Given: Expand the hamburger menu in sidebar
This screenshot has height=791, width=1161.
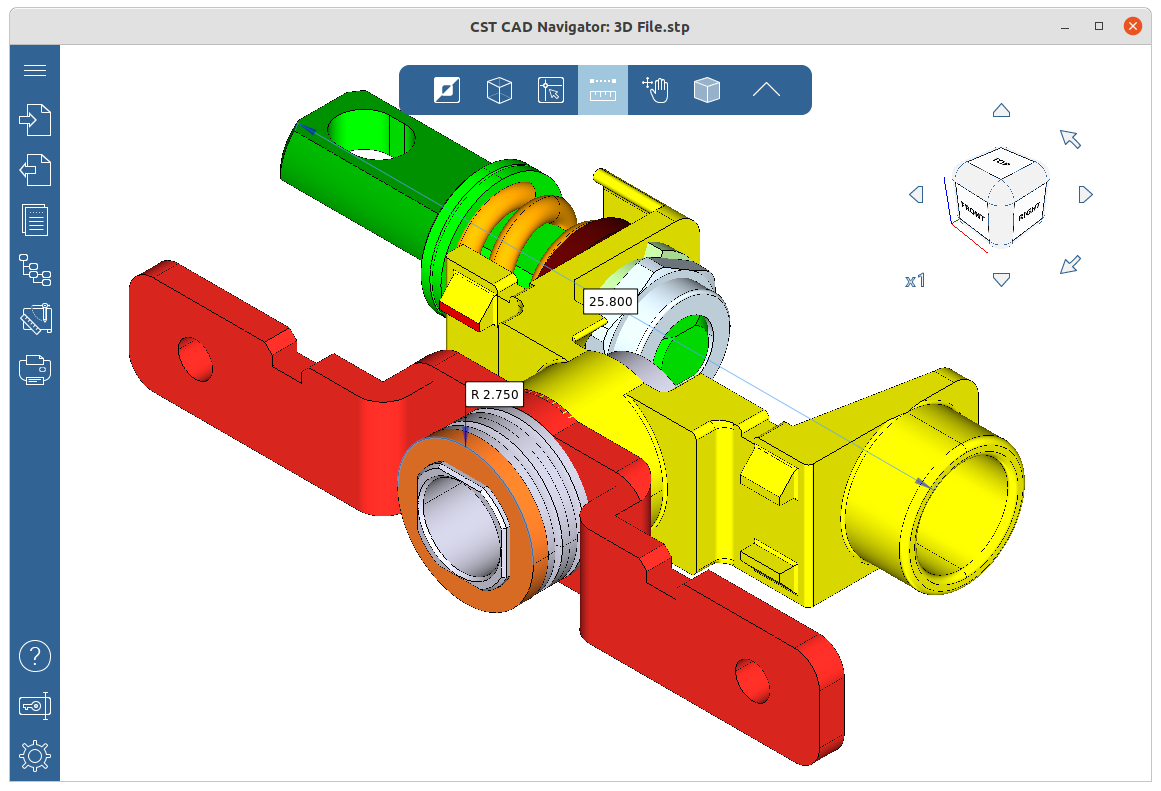Looking at the screenshot, I should pyautogui.click(x=35, y=70).
